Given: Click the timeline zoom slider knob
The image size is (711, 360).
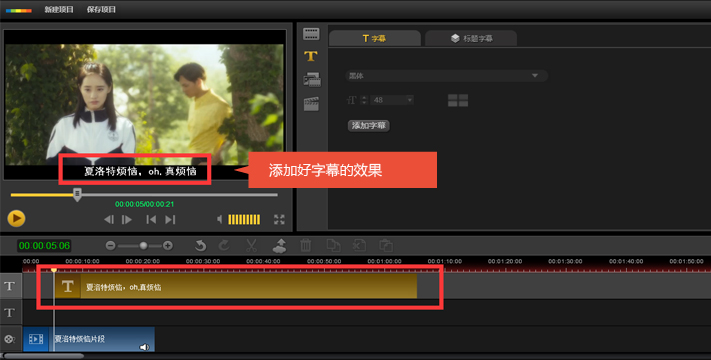Looking at the screenshot, I should [143, 246].
